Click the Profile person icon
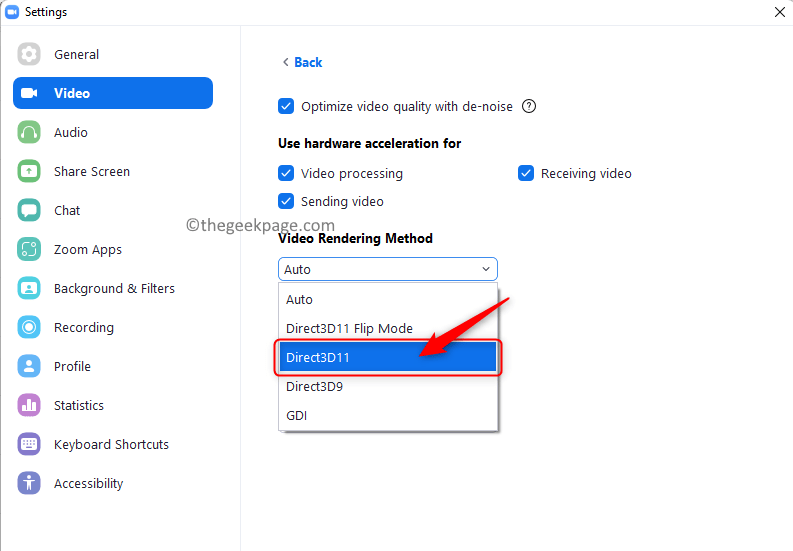The image size is (793, 551). 29,366
